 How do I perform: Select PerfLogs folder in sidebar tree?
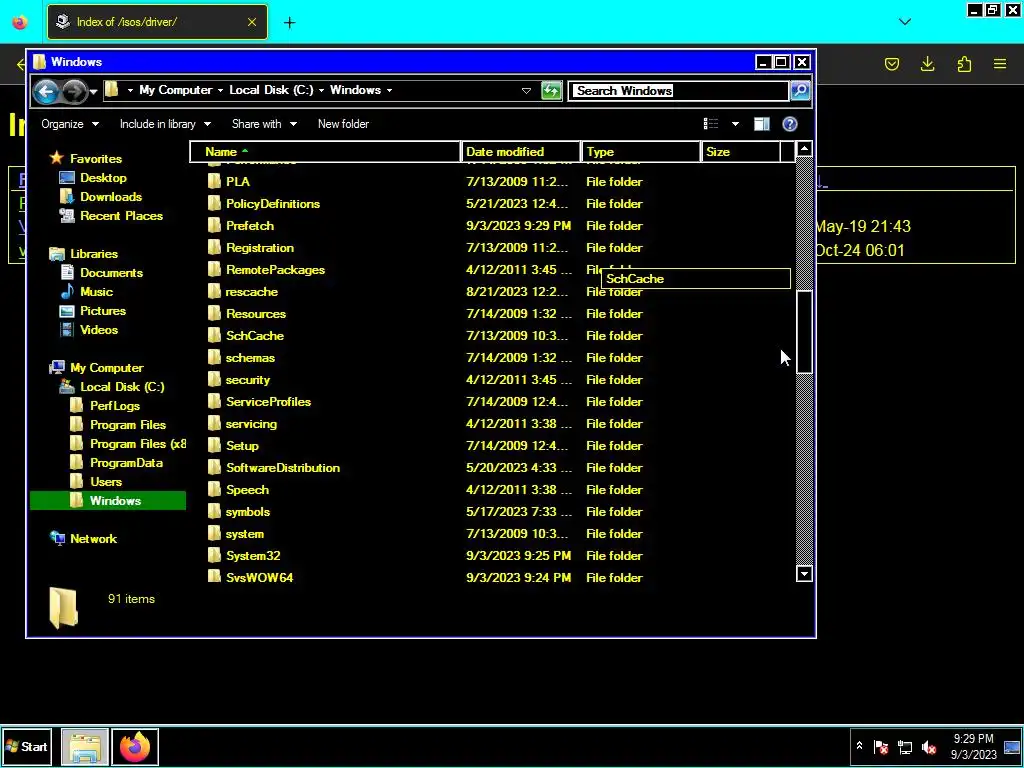pyautogui.click(x=114, y=406)
